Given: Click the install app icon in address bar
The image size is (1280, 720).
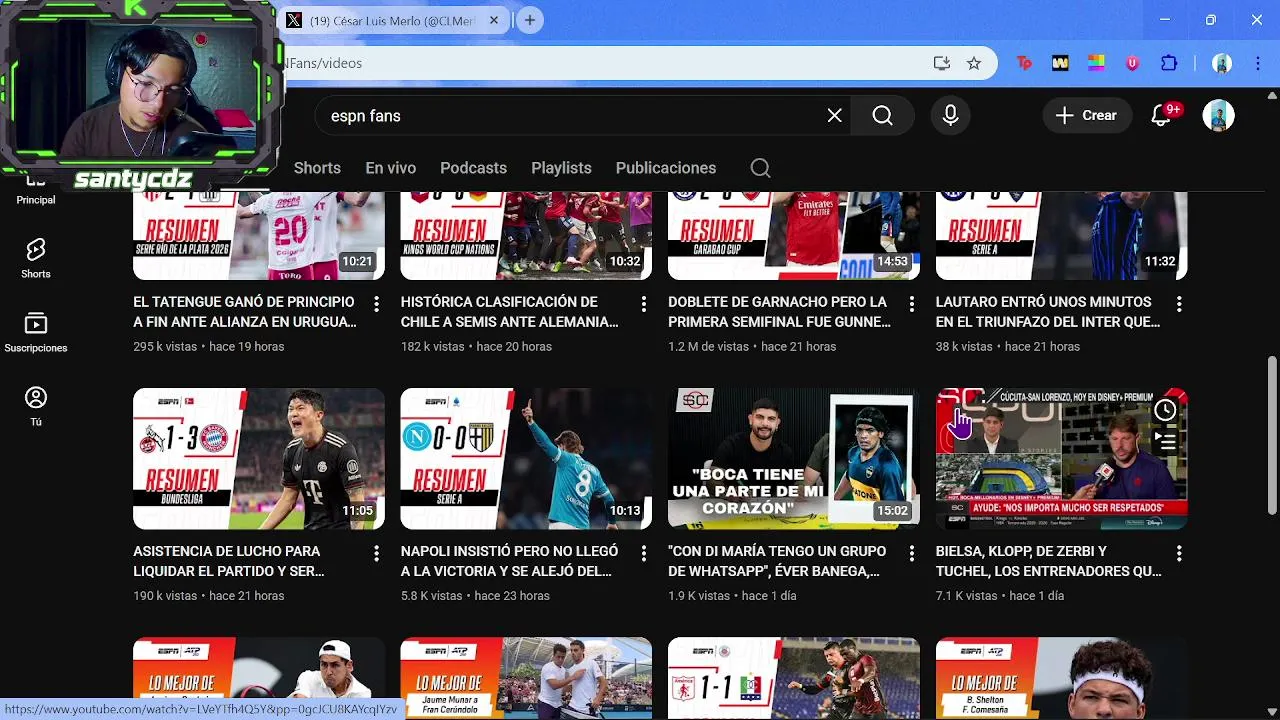Looking at the screenshot, I should tap(941, 63).
